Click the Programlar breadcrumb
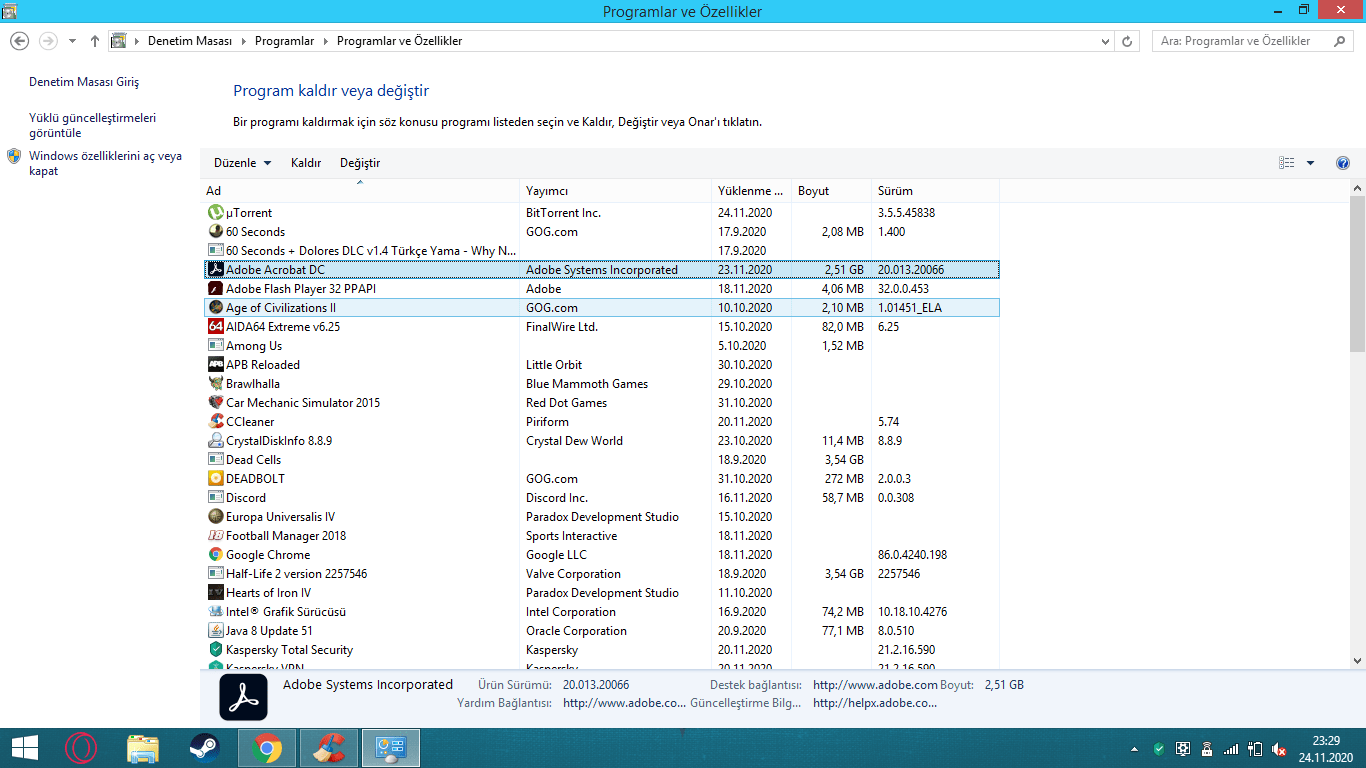Image resolution: width=1366 pixels, height=768 pixels. [x=284, y=41]
